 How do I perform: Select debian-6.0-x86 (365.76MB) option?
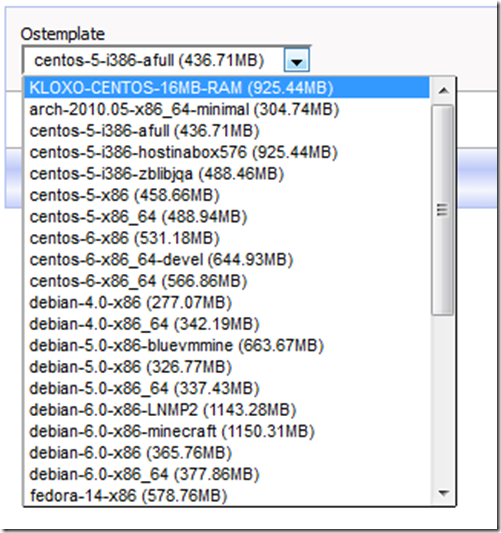pyautogui.click(x=227, y=452)
